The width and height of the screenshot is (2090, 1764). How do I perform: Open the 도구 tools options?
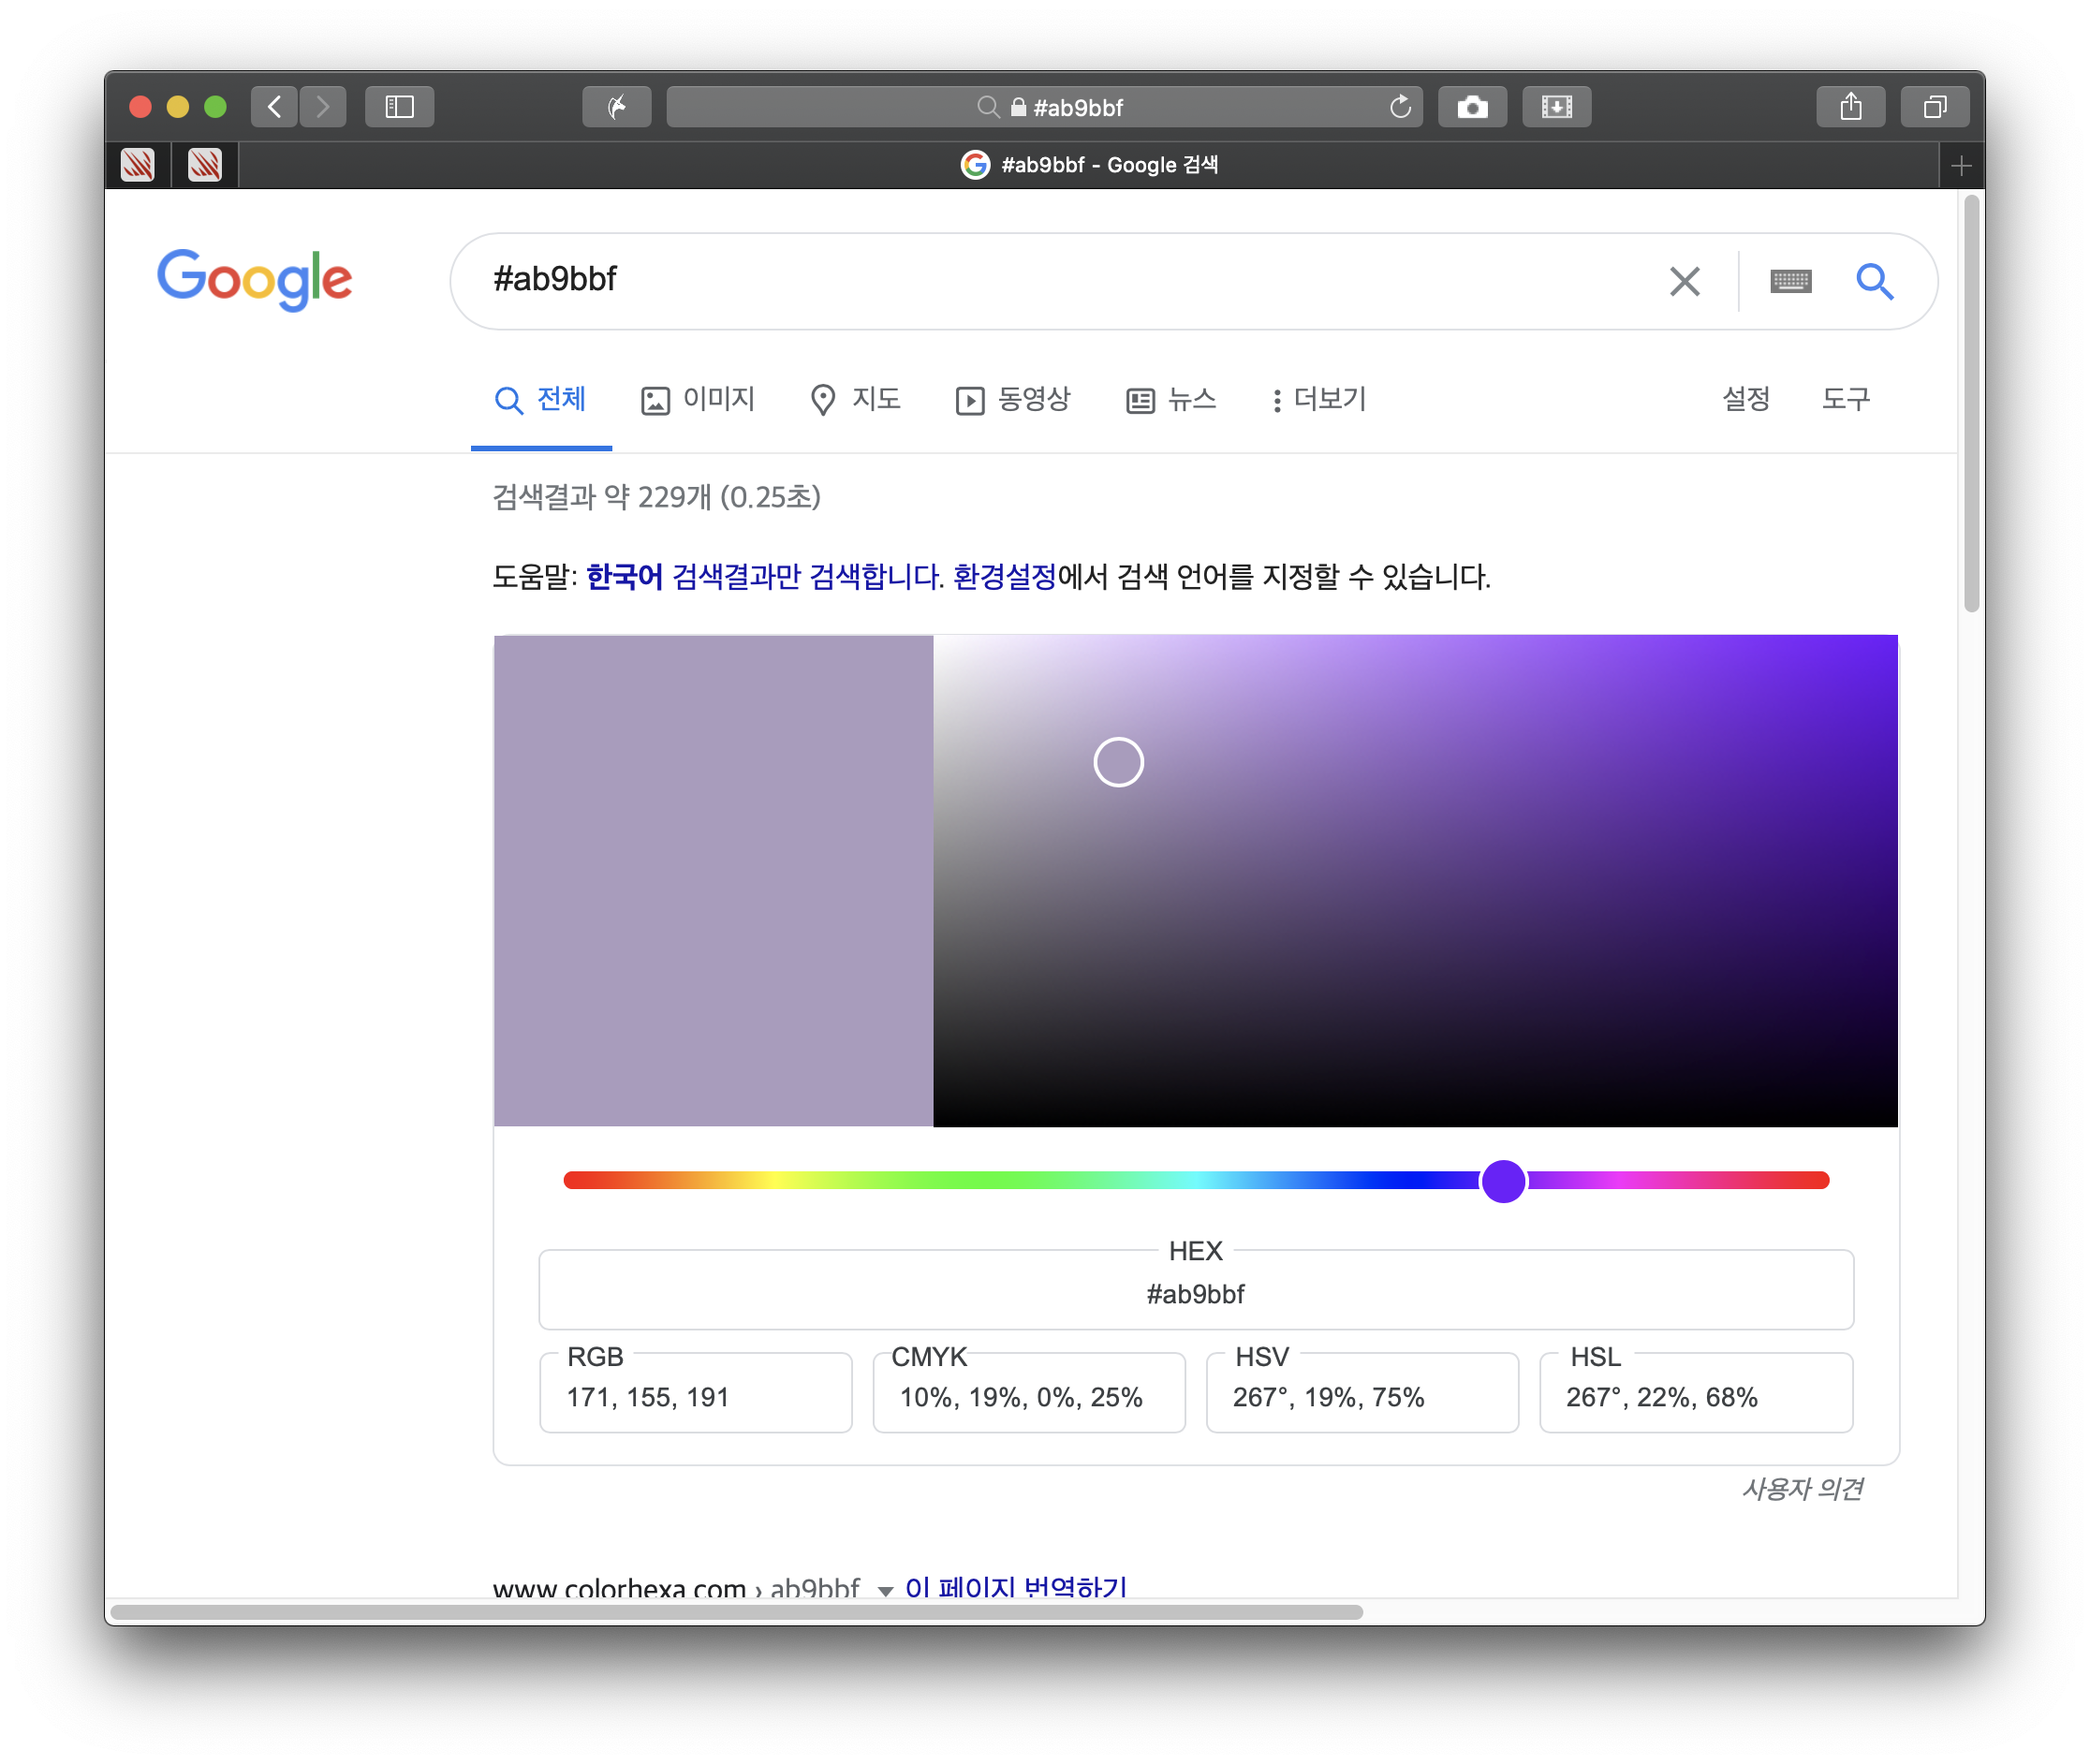[x=1845, y=399]
